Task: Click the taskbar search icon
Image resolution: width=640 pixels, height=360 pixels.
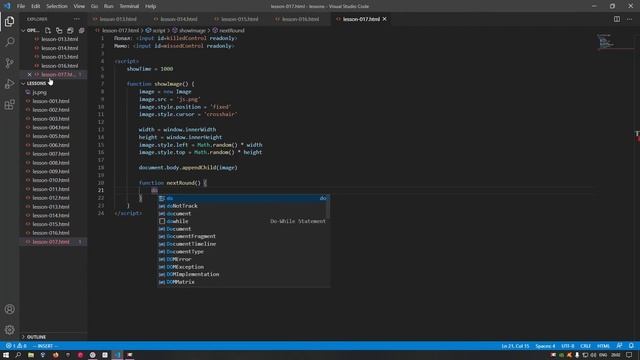Action: point(18,355)
